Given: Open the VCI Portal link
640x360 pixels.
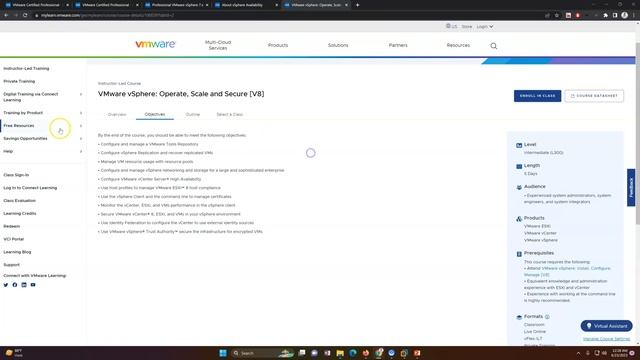Looking at the screenshot, I should point(13,239).
